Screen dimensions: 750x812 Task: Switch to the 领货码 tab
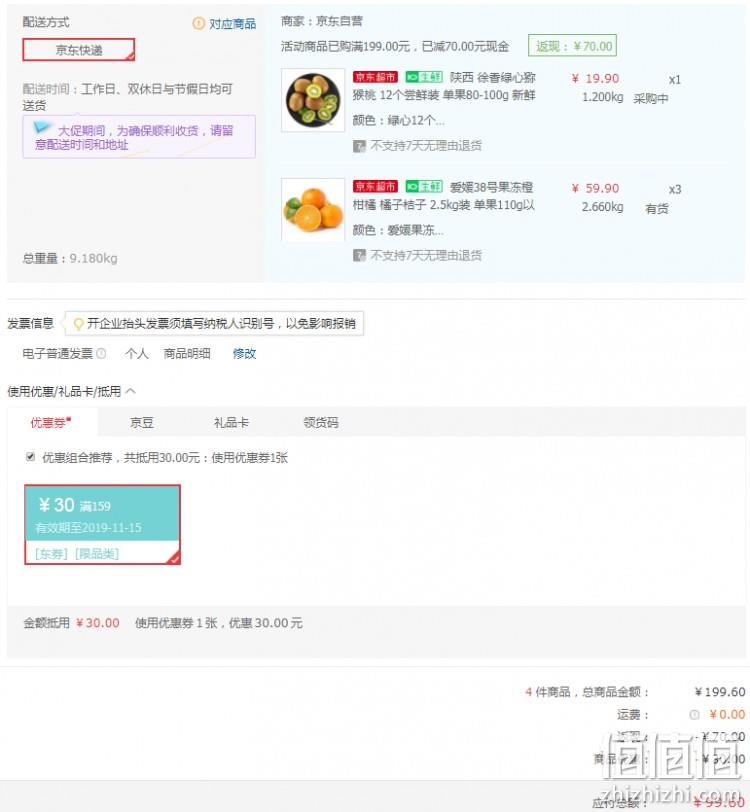click(321, 423)
